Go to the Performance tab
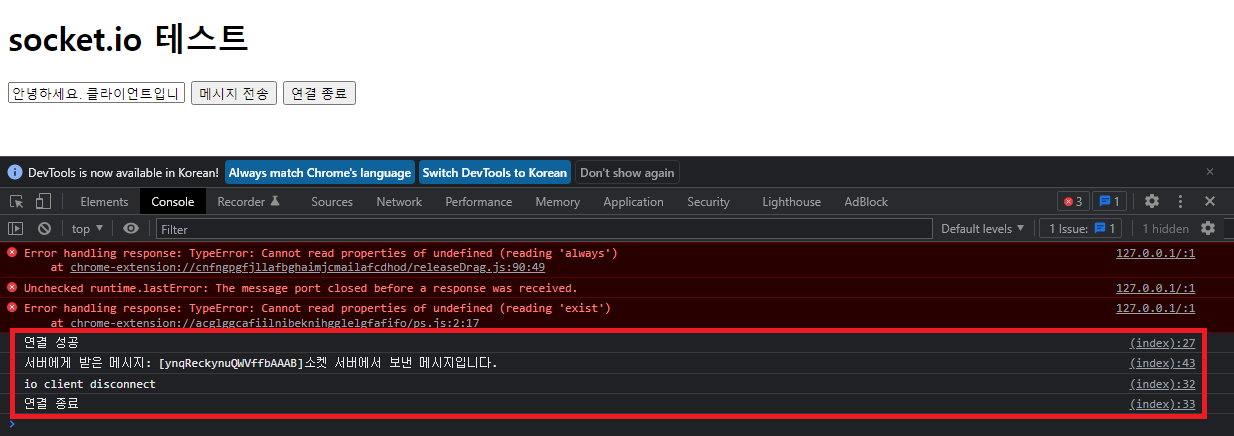The width and height of the screenshot is (1234, 436). (x=479, y=202)
